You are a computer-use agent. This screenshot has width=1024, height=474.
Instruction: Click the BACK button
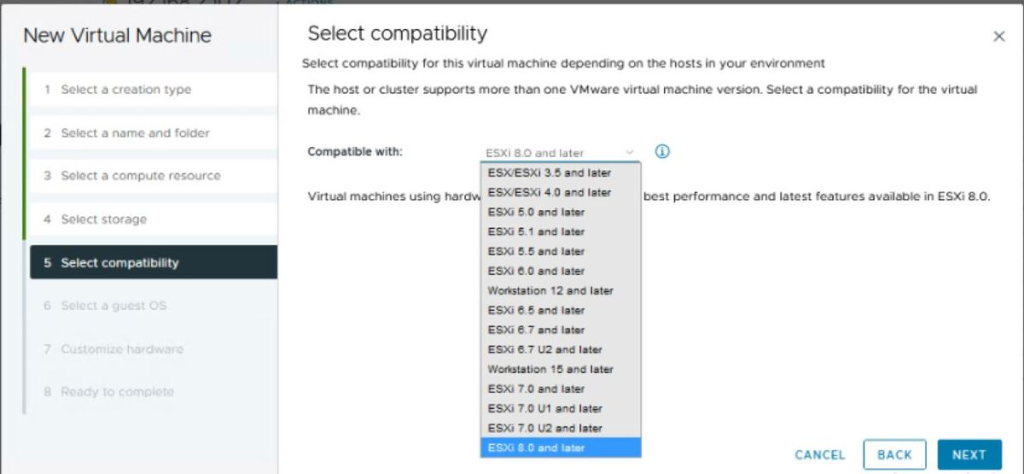894,454
